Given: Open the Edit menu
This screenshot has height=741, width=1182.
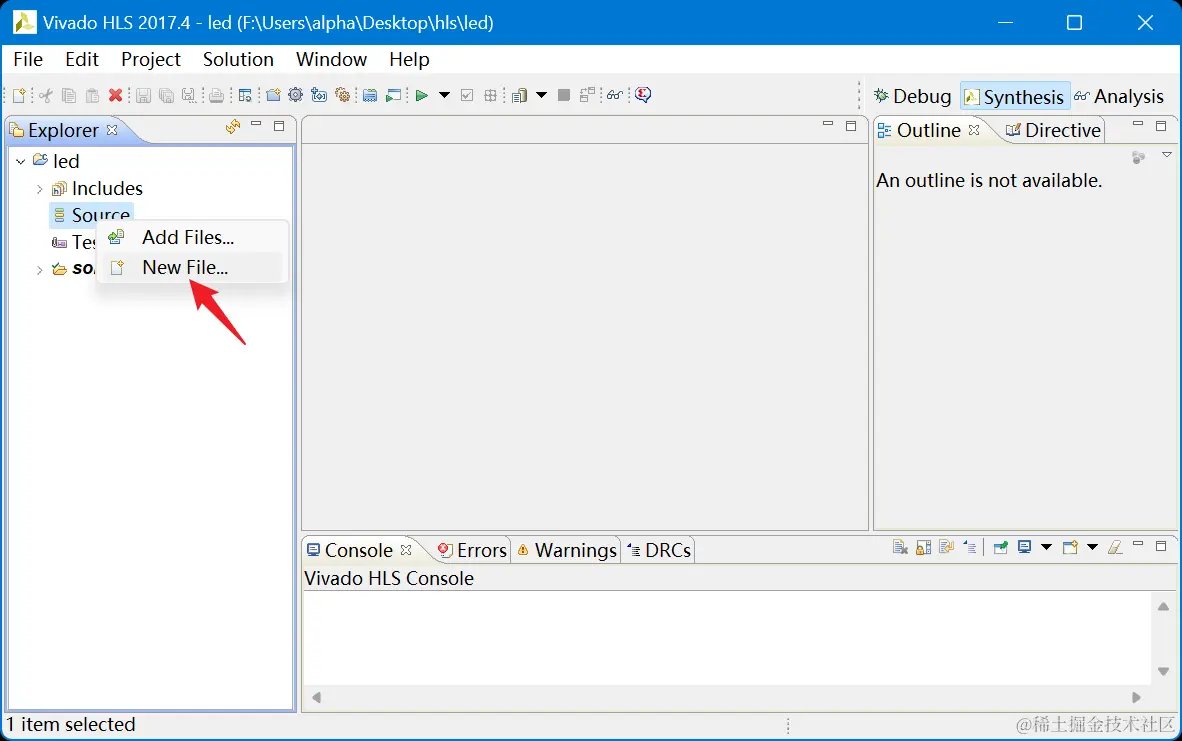Looking at the screenshot, I should (x=81, y=60).
